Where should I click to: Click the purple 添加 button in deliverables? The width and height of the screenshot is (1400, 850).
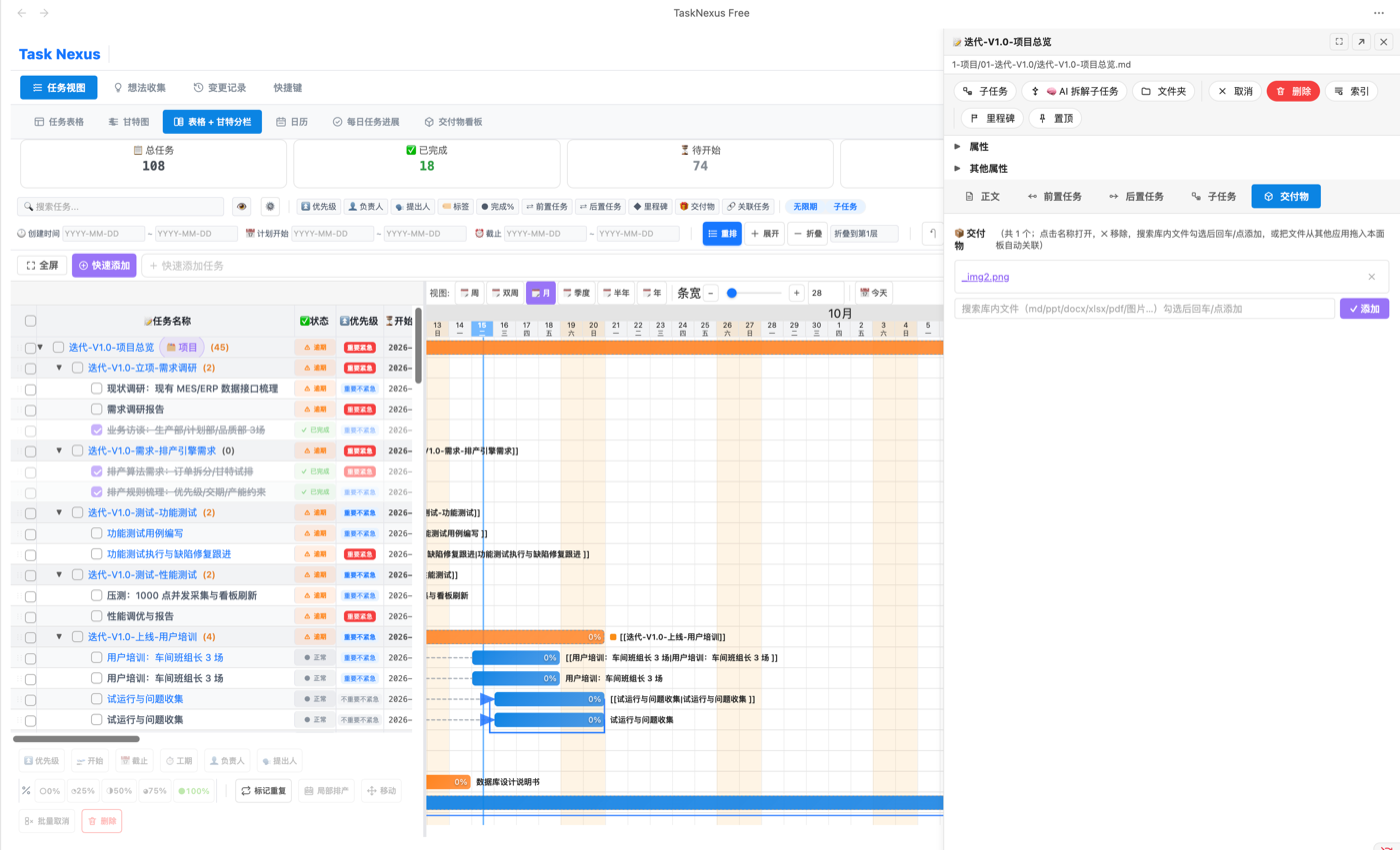[1364, 309]
